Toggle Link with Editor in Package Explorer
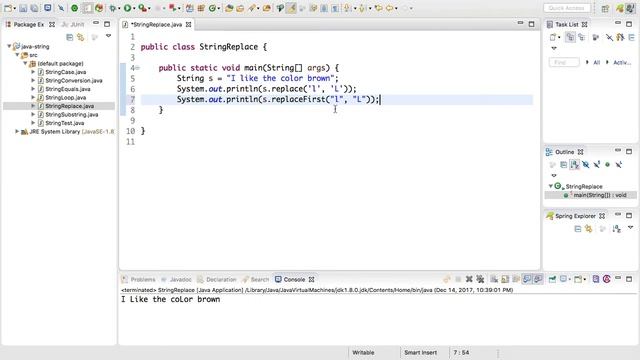 (x=81, y=37)
